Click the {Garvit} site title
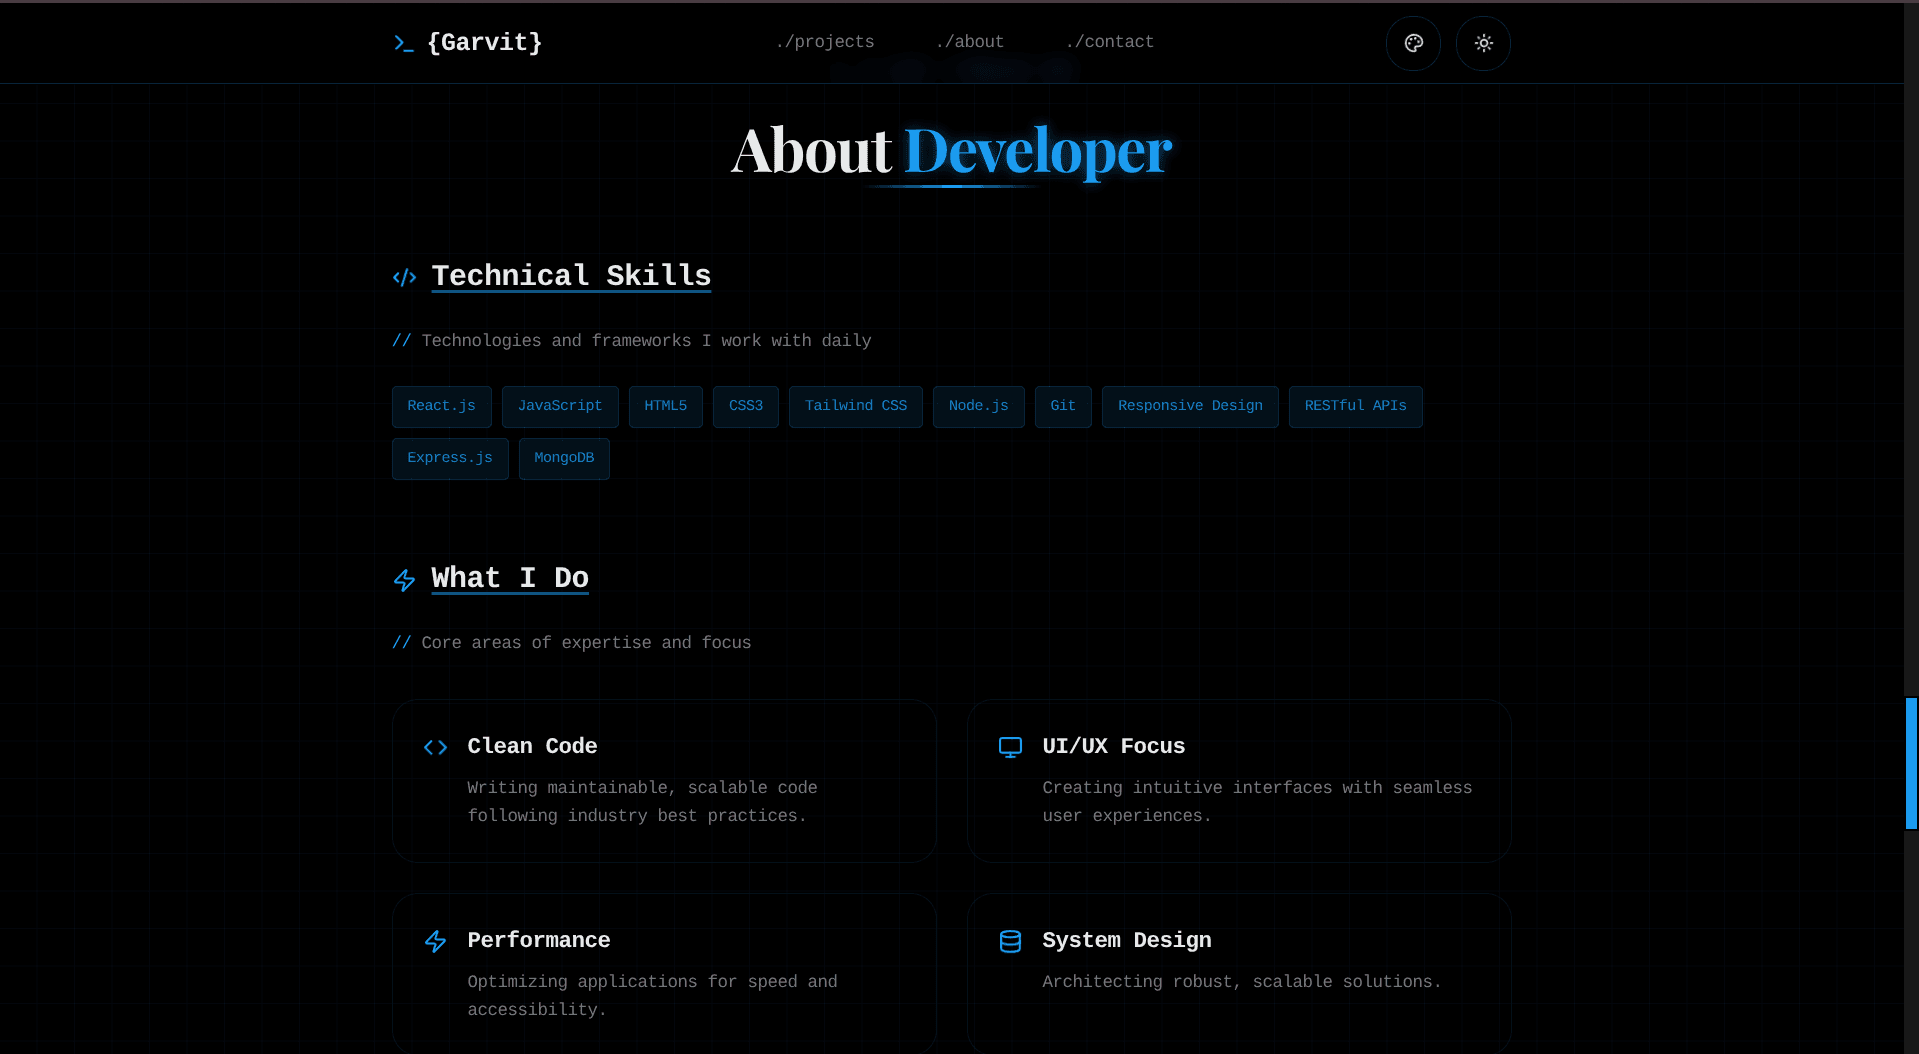This screenshot has height=1054, width=1919. point(484,43)
